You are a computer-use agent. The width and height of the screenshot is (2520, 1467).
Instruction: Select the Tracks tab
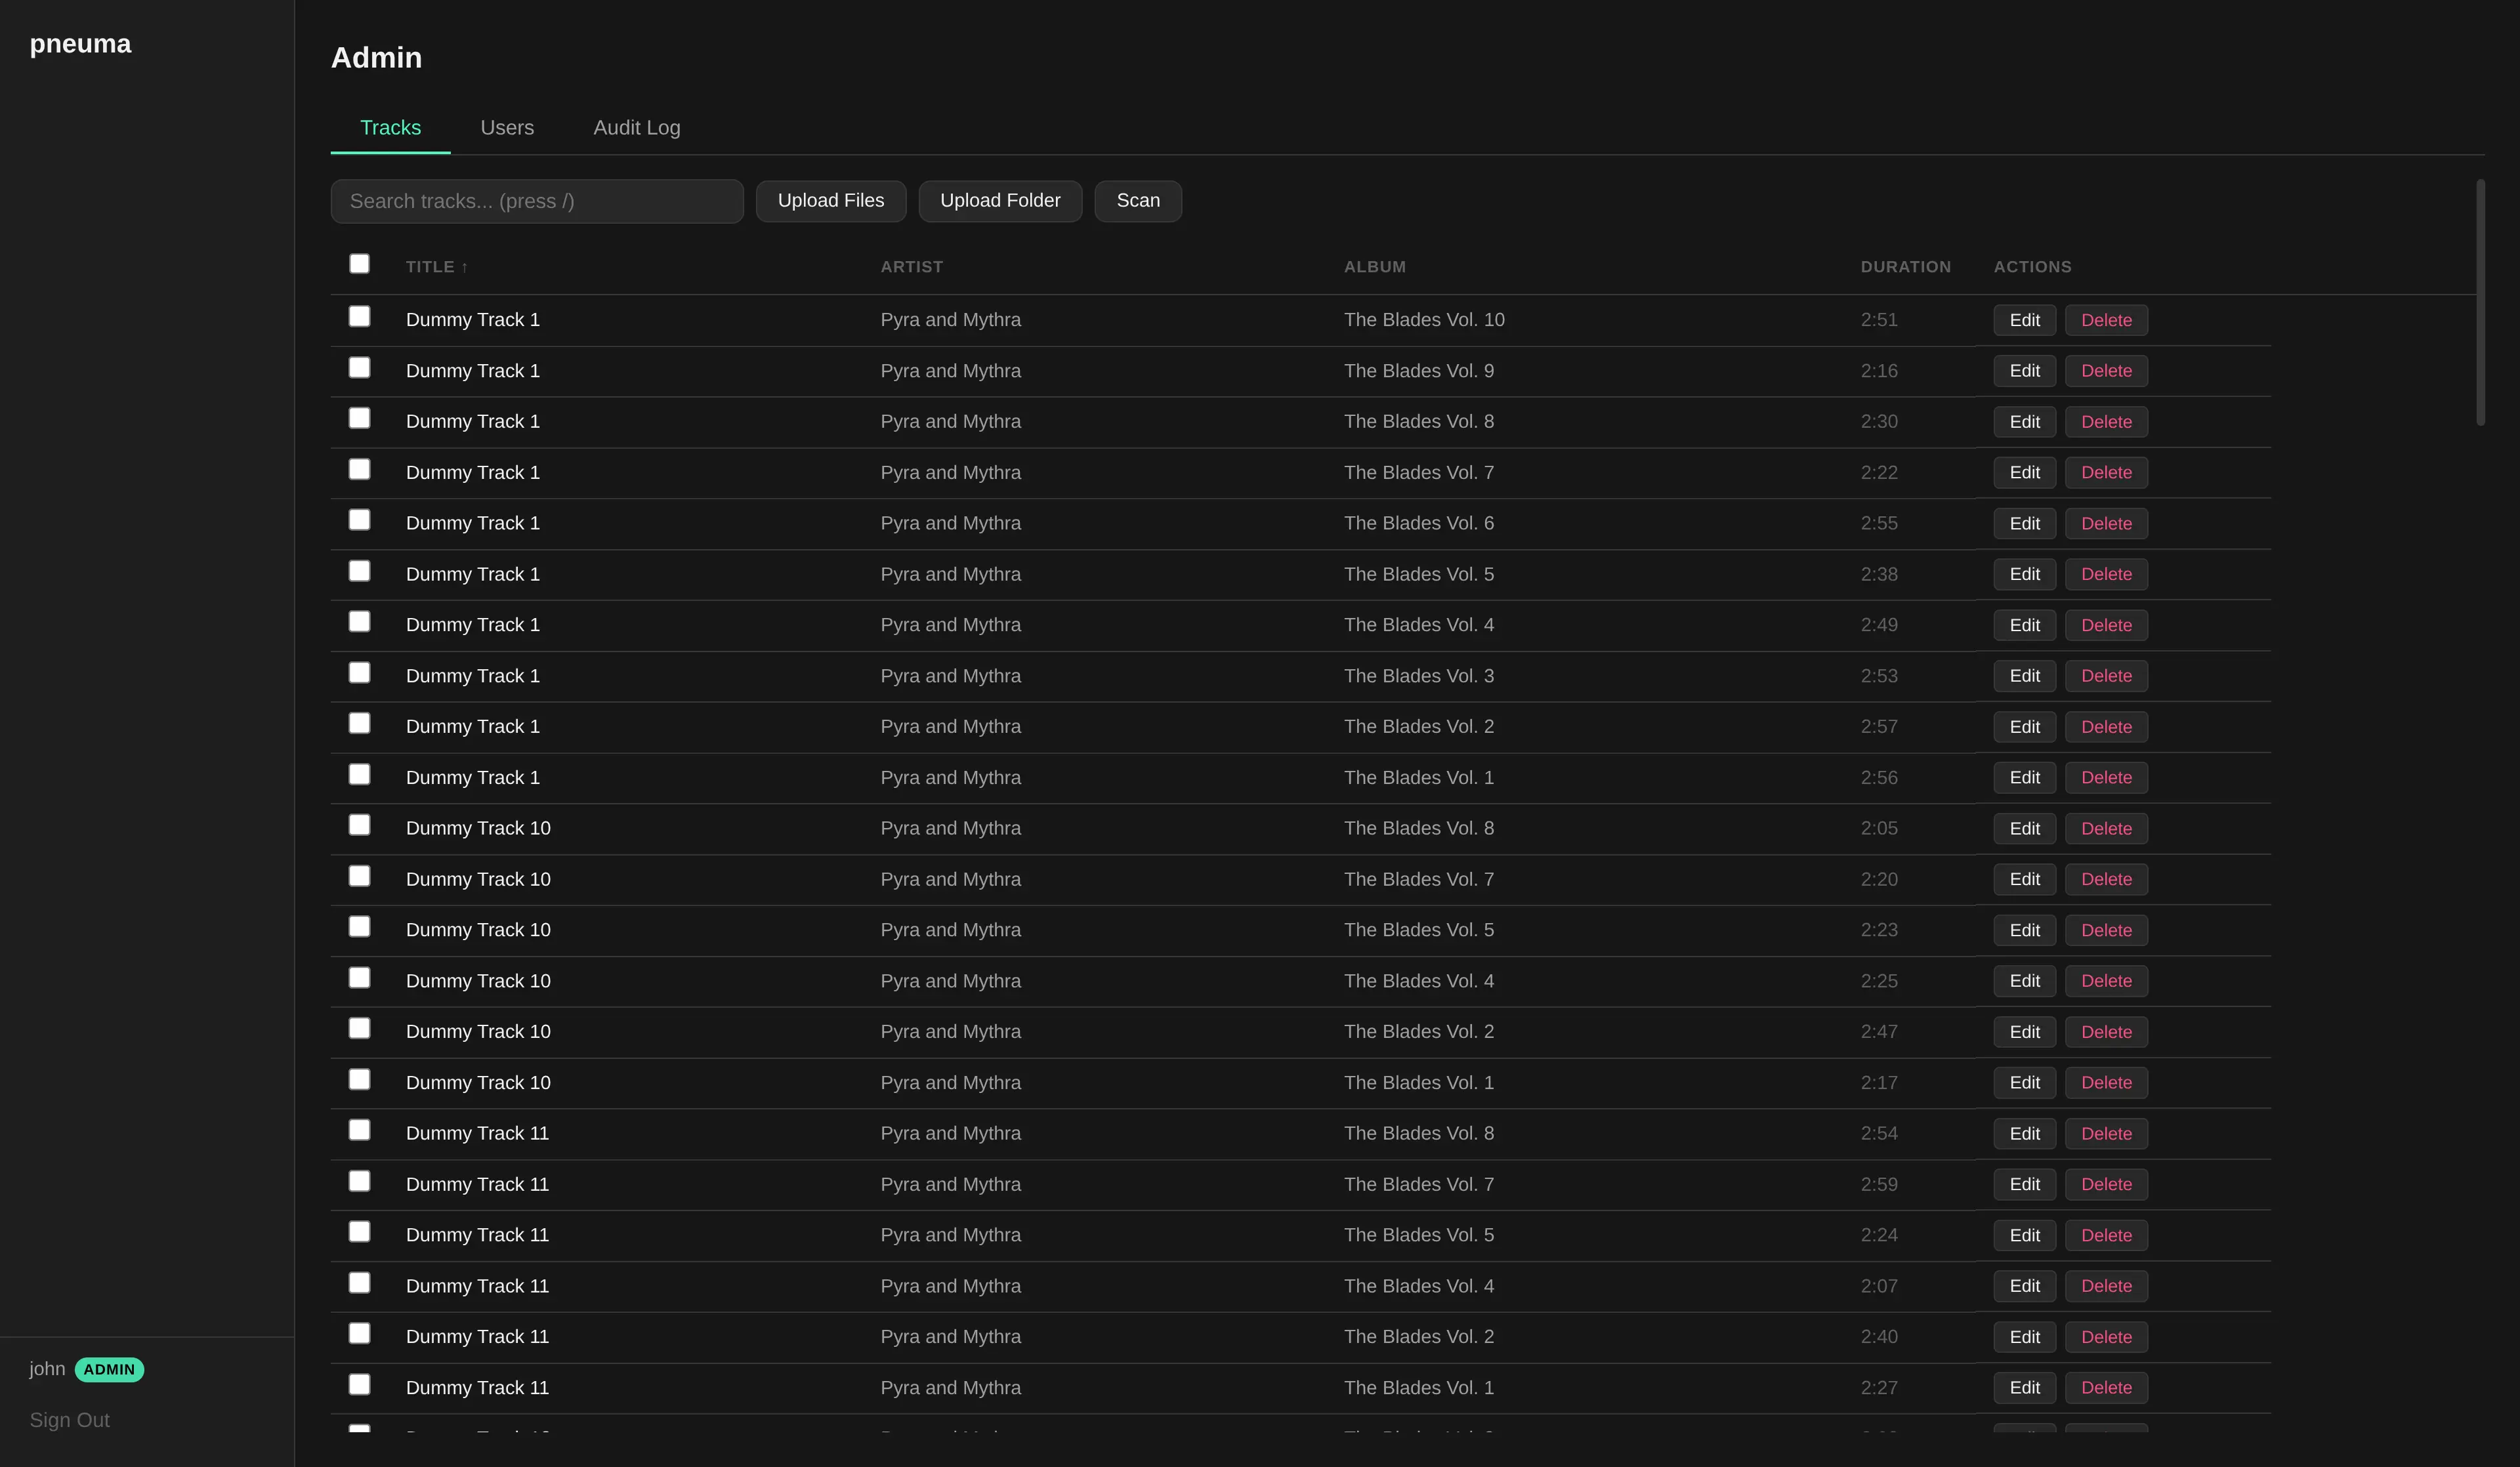[390, 128]
